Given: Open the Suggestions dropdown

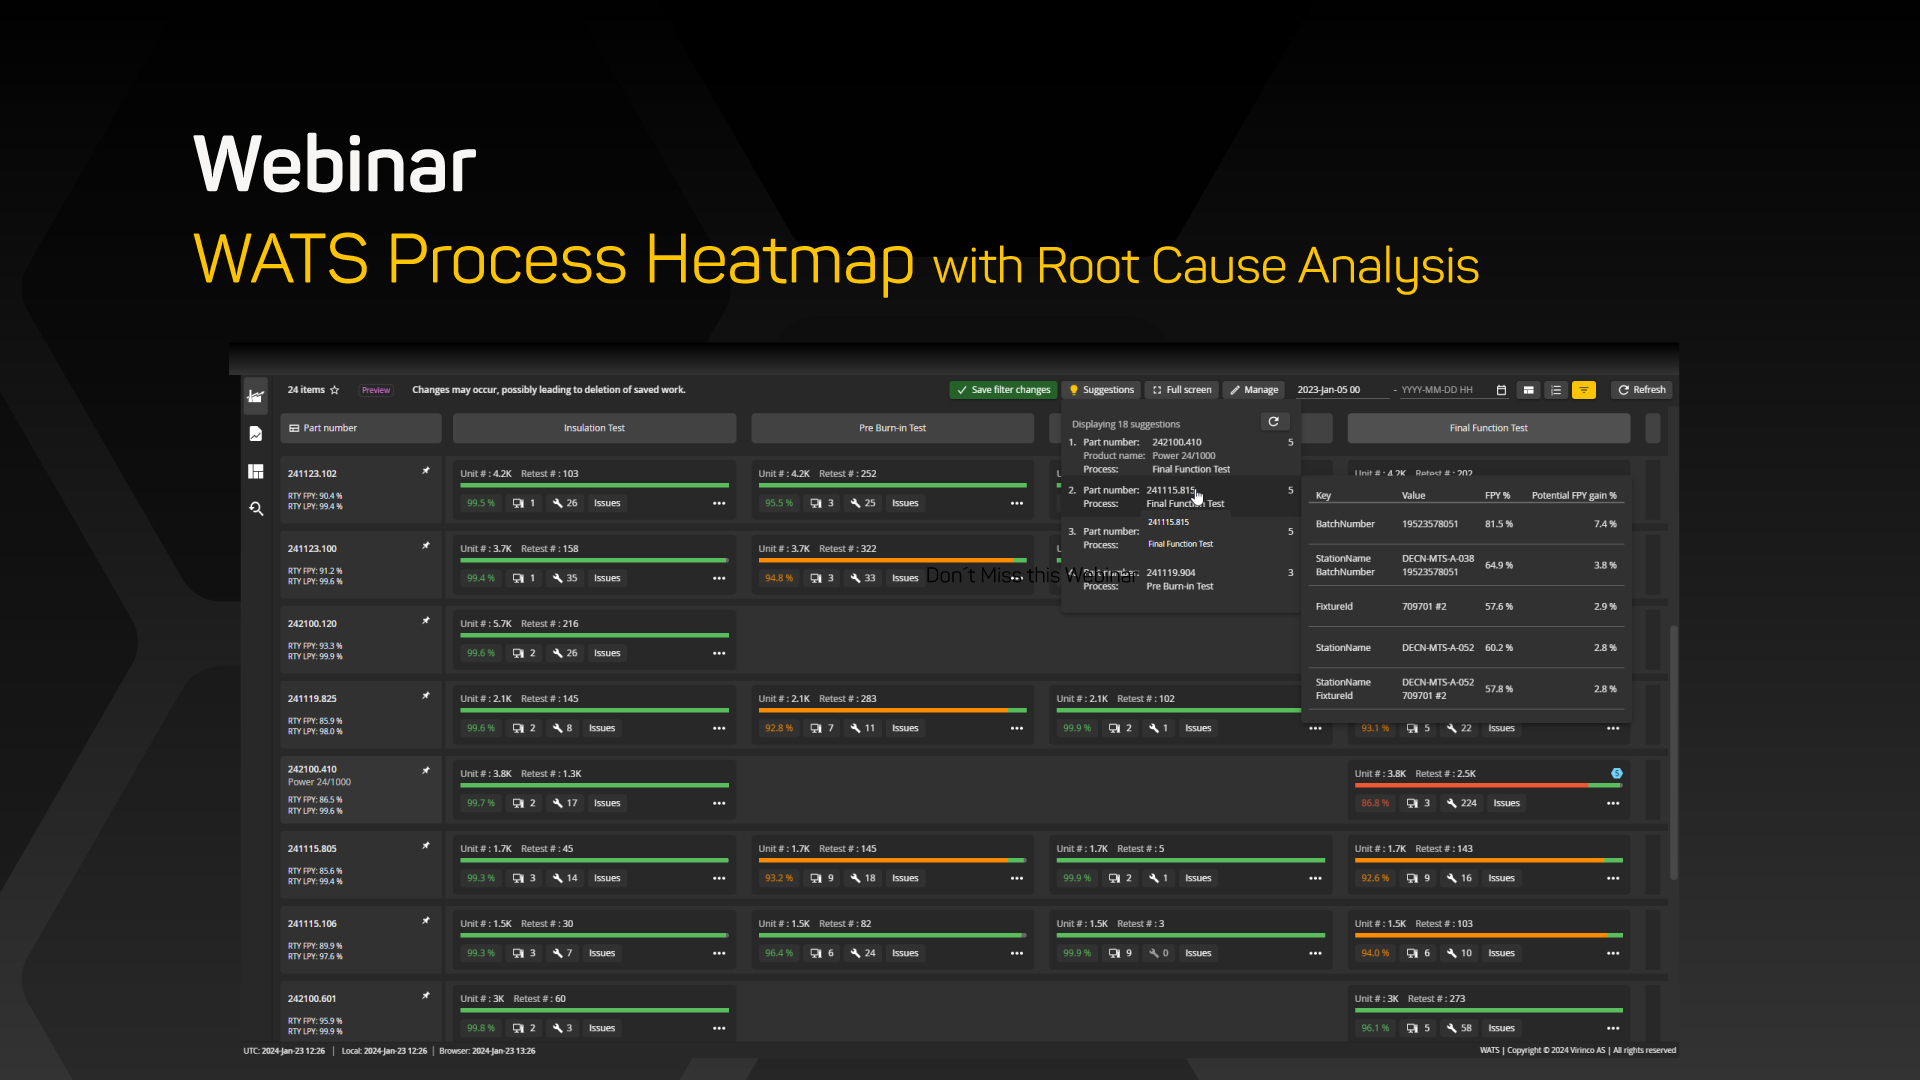Looking at the screenshot, I should [1102, 390].
